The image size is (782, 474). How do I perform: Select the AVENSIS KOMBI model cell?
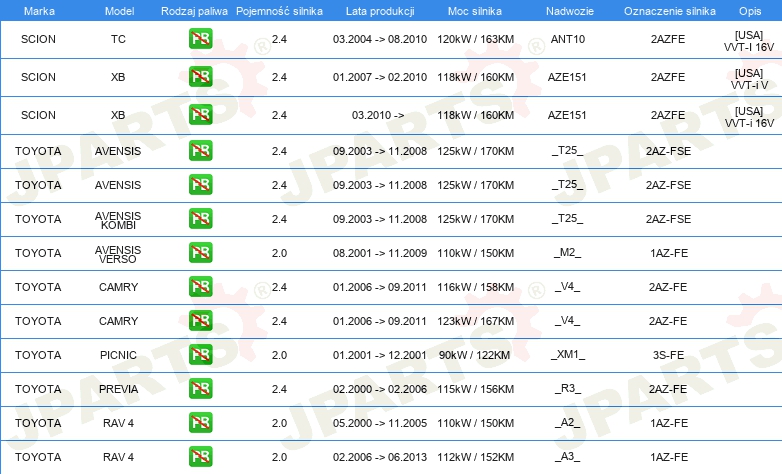pos(118,220)
